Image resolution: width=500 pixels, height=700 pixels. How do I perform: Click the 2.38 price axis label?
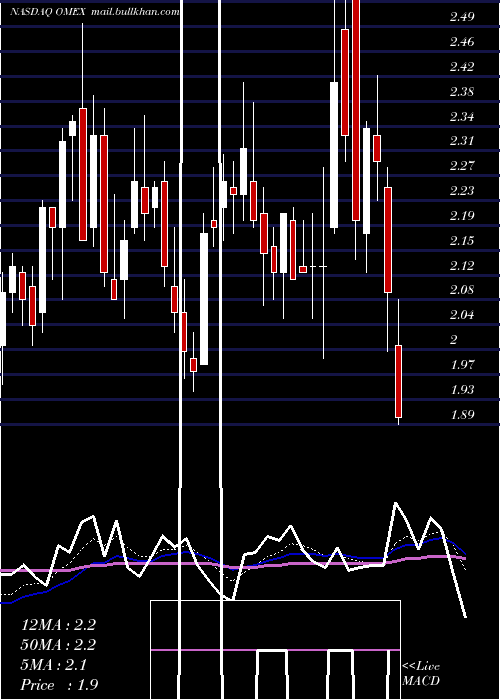462,92
